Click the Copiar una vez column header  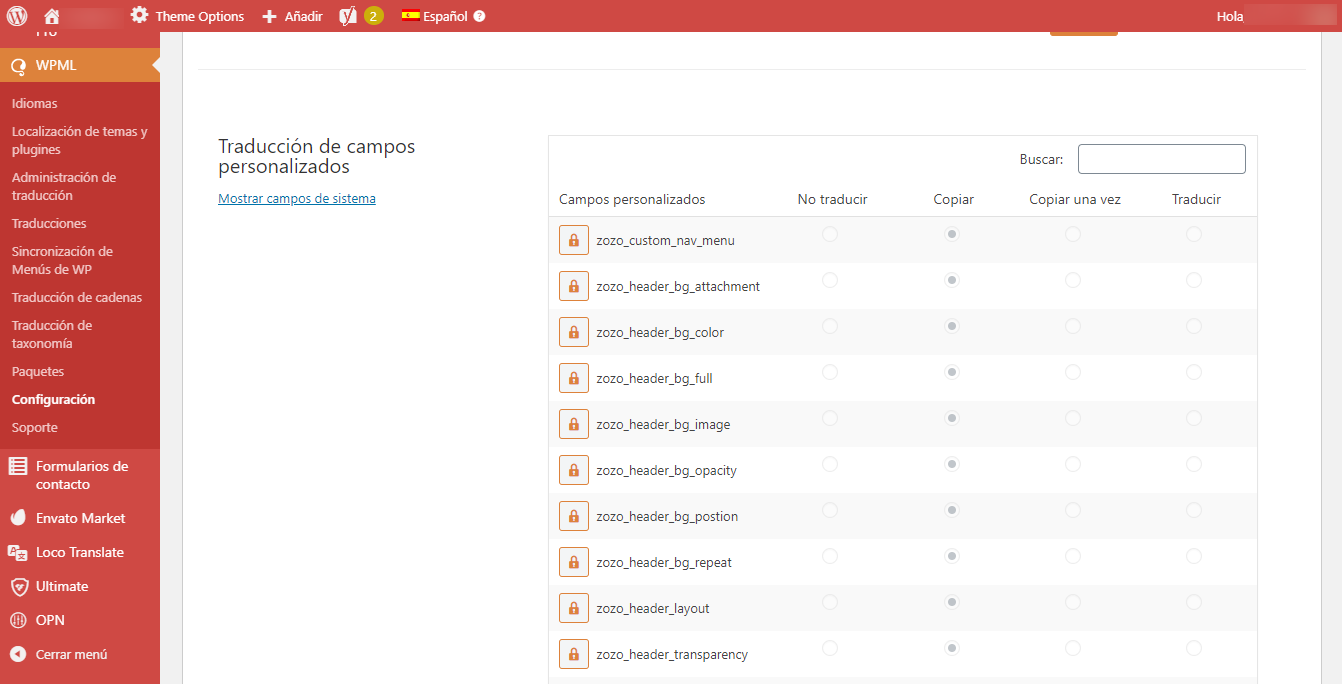pyautogui.click(x=1075, y=199)
